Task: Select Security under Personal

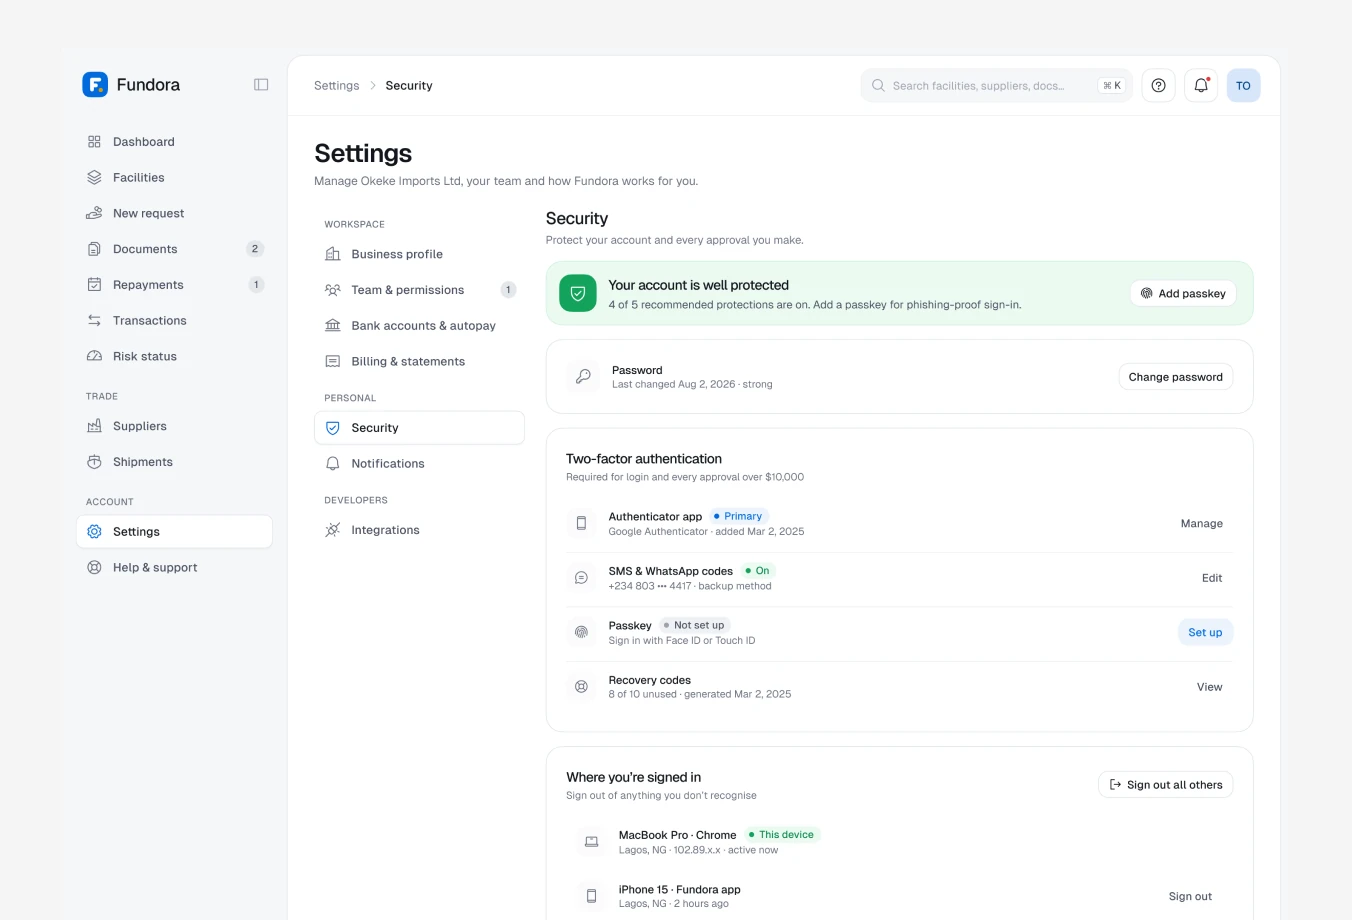Action: pyautogui.click(x=419, y=428)
